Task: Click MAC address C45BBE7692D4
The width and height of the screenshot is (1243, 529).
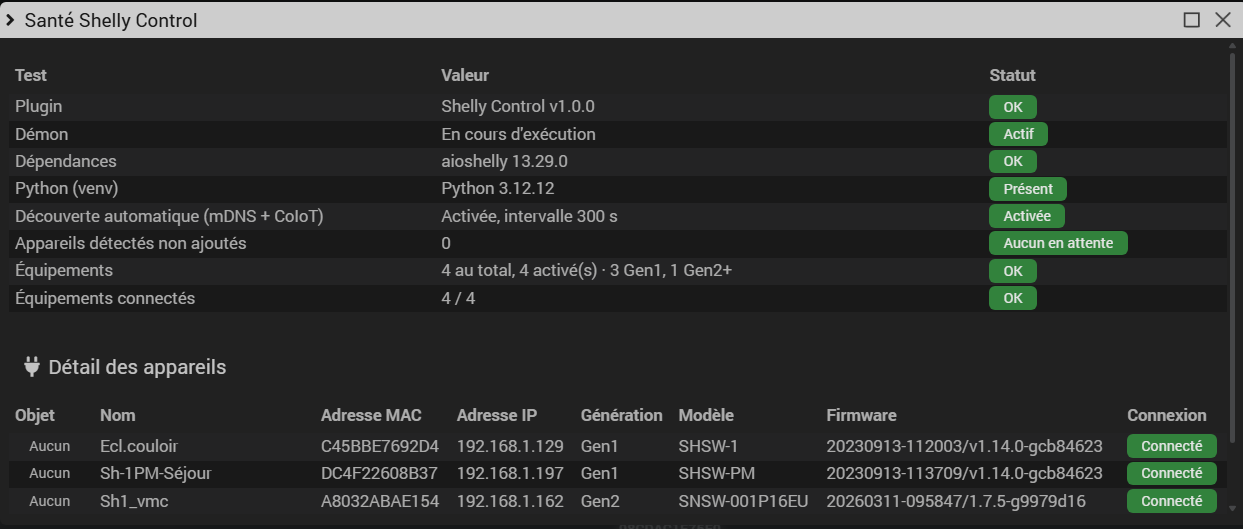Action: 380,446
